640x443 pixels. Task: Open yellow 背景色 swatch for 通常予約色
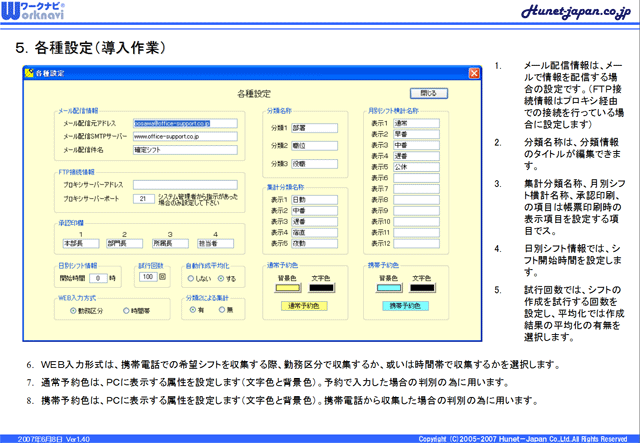coord(287,288)
